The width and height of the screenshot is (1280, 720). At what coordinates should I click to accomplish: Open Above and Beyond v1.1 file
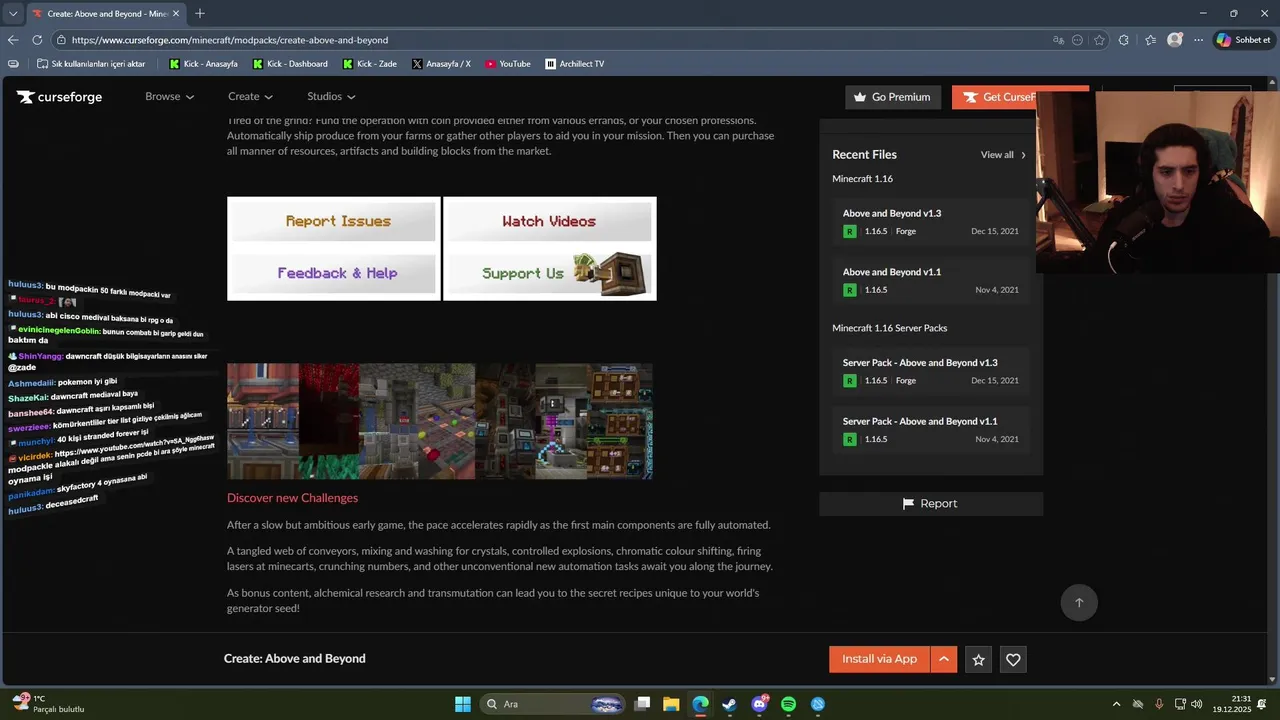892,272
